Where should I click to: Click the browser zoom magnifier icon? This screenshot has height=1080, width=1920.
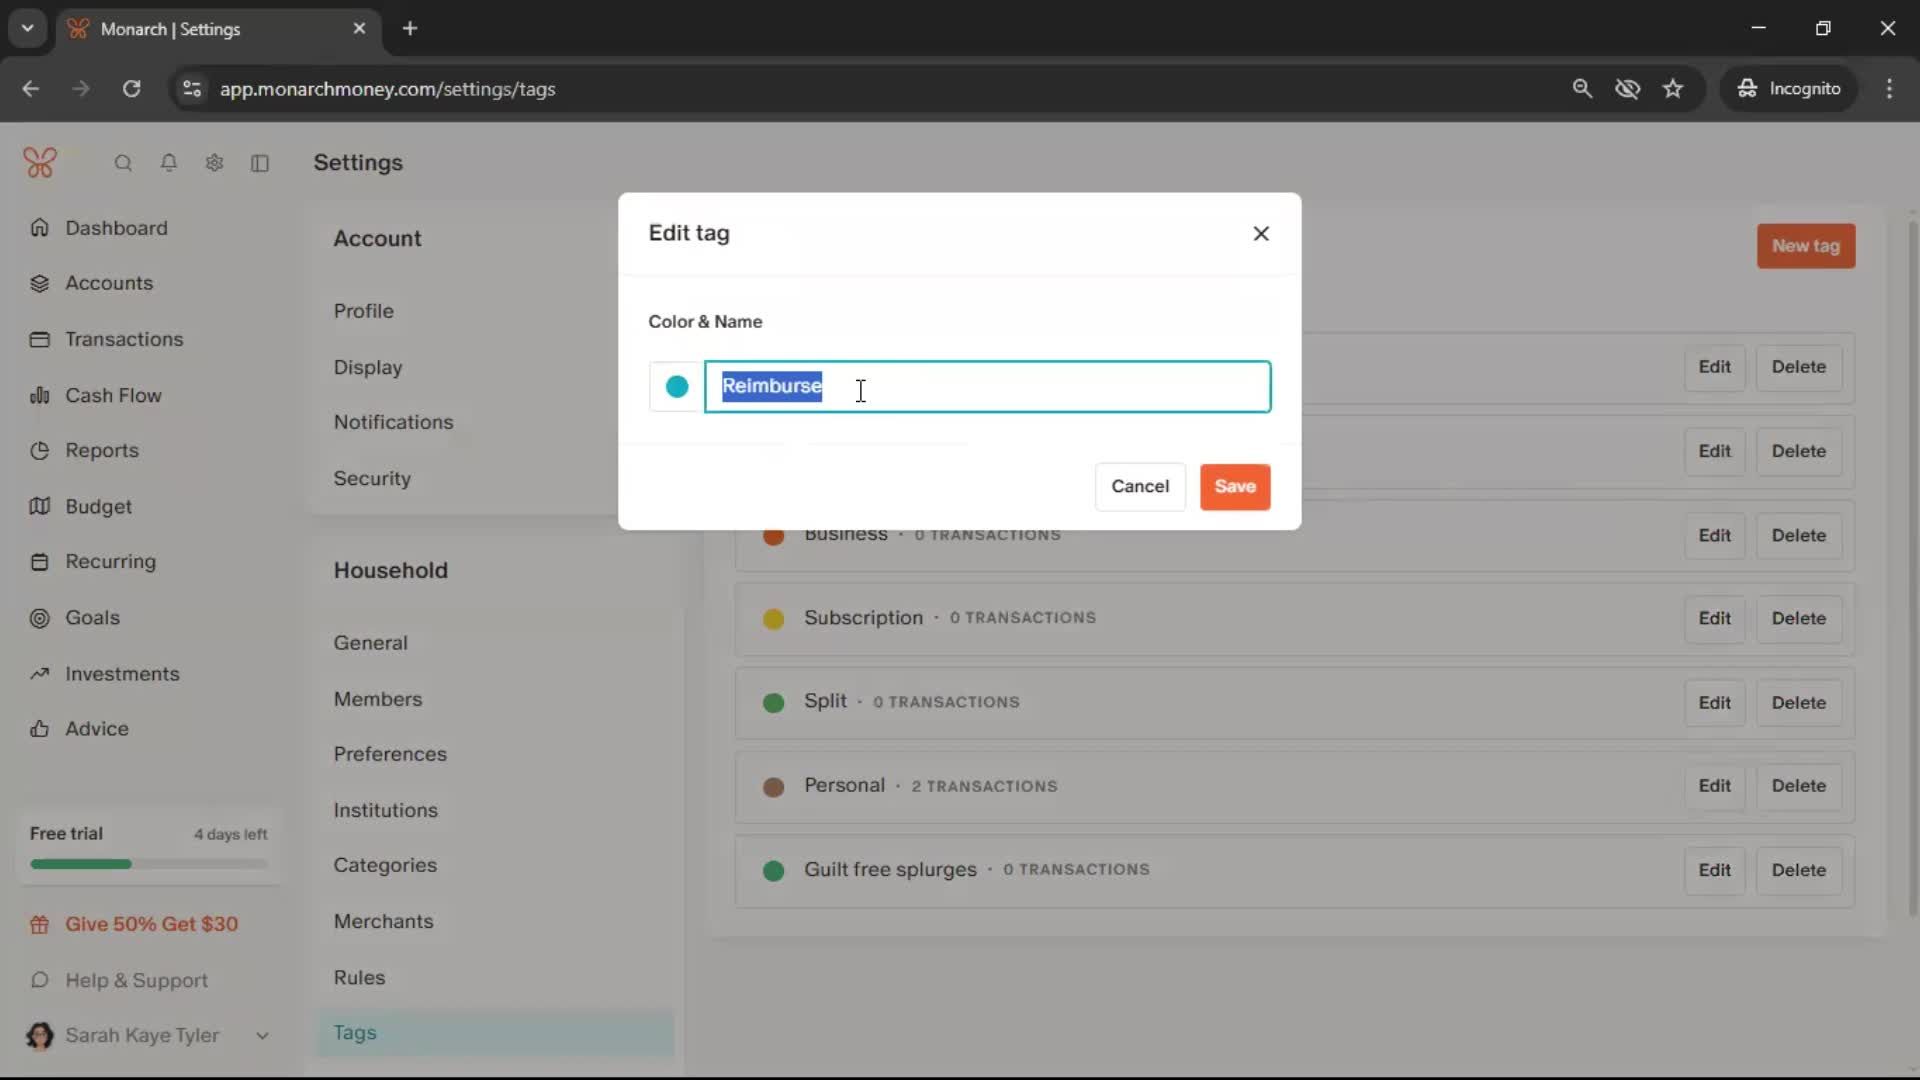pyautogui.click(x=1582, y=89)
